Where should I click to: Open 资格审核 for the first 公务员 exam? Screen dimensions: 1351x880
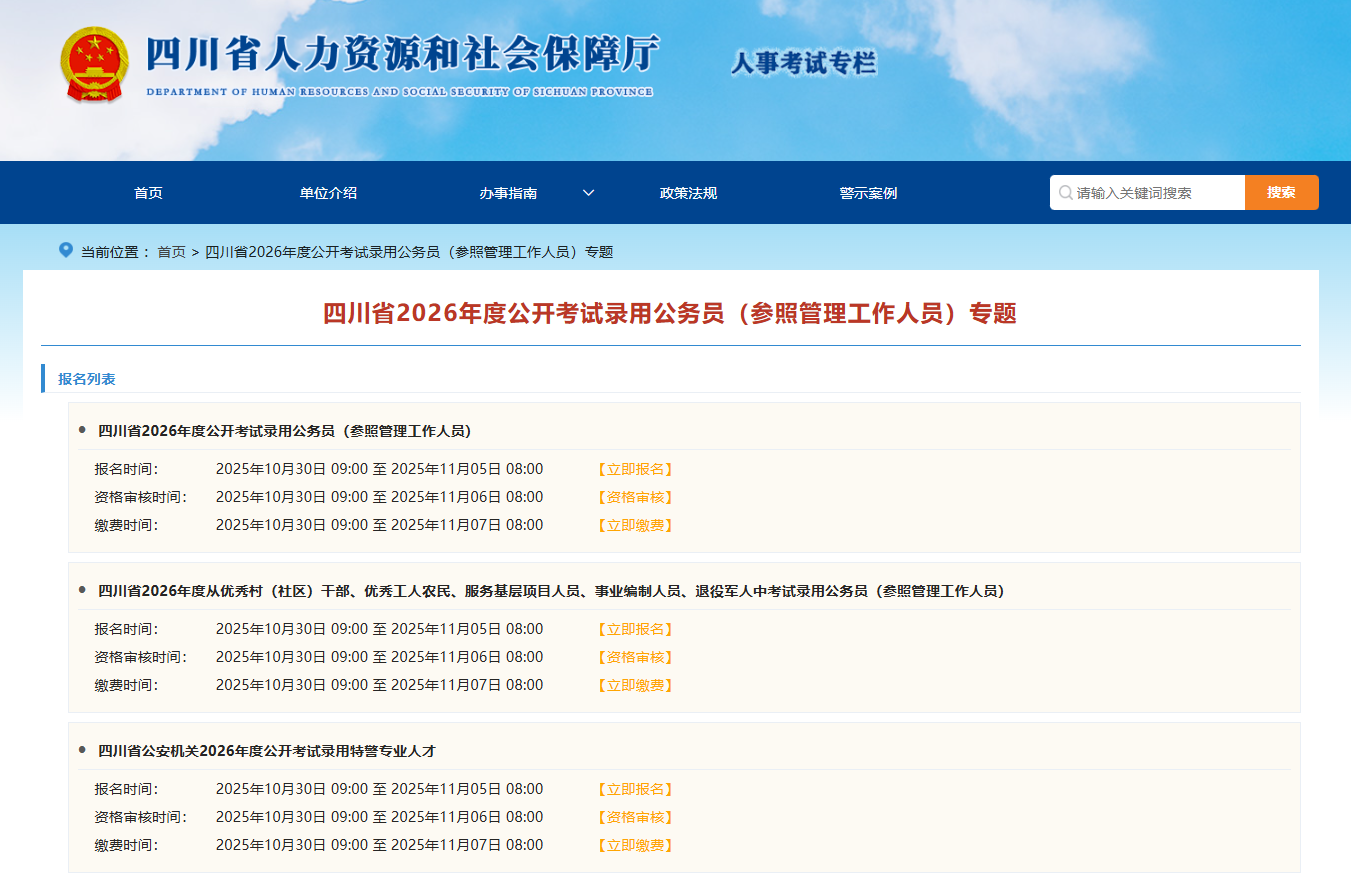point(635,497)
